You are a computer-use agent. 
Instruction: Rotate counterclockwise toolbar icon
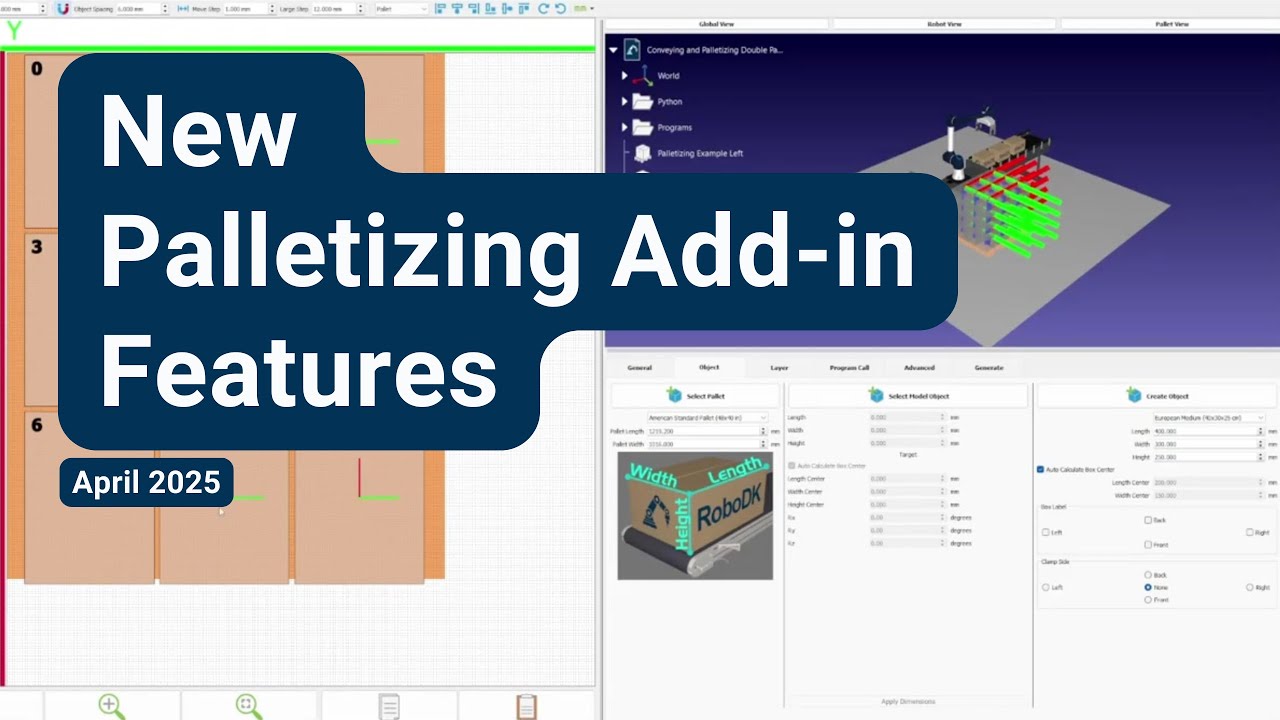pyautogui.click(x=561, y=8)
